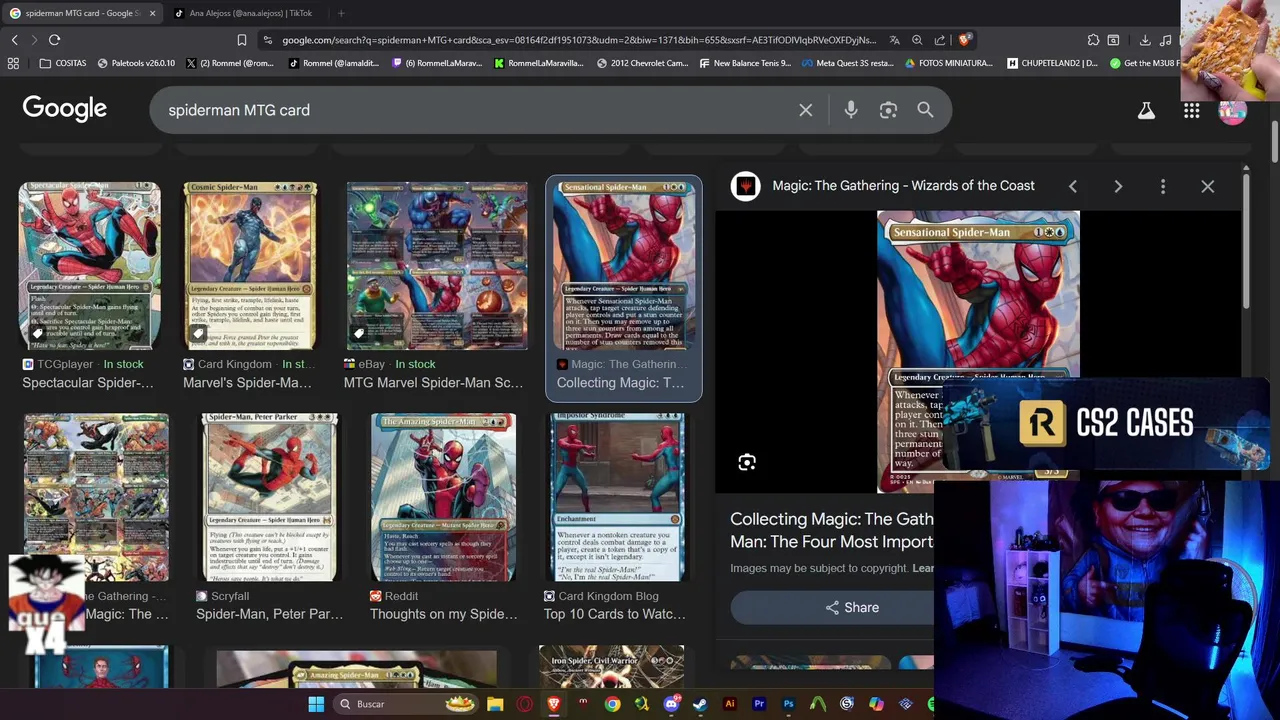Open the Spectacular Spider-Man TCGplayer thumbnail

point(89,266)
